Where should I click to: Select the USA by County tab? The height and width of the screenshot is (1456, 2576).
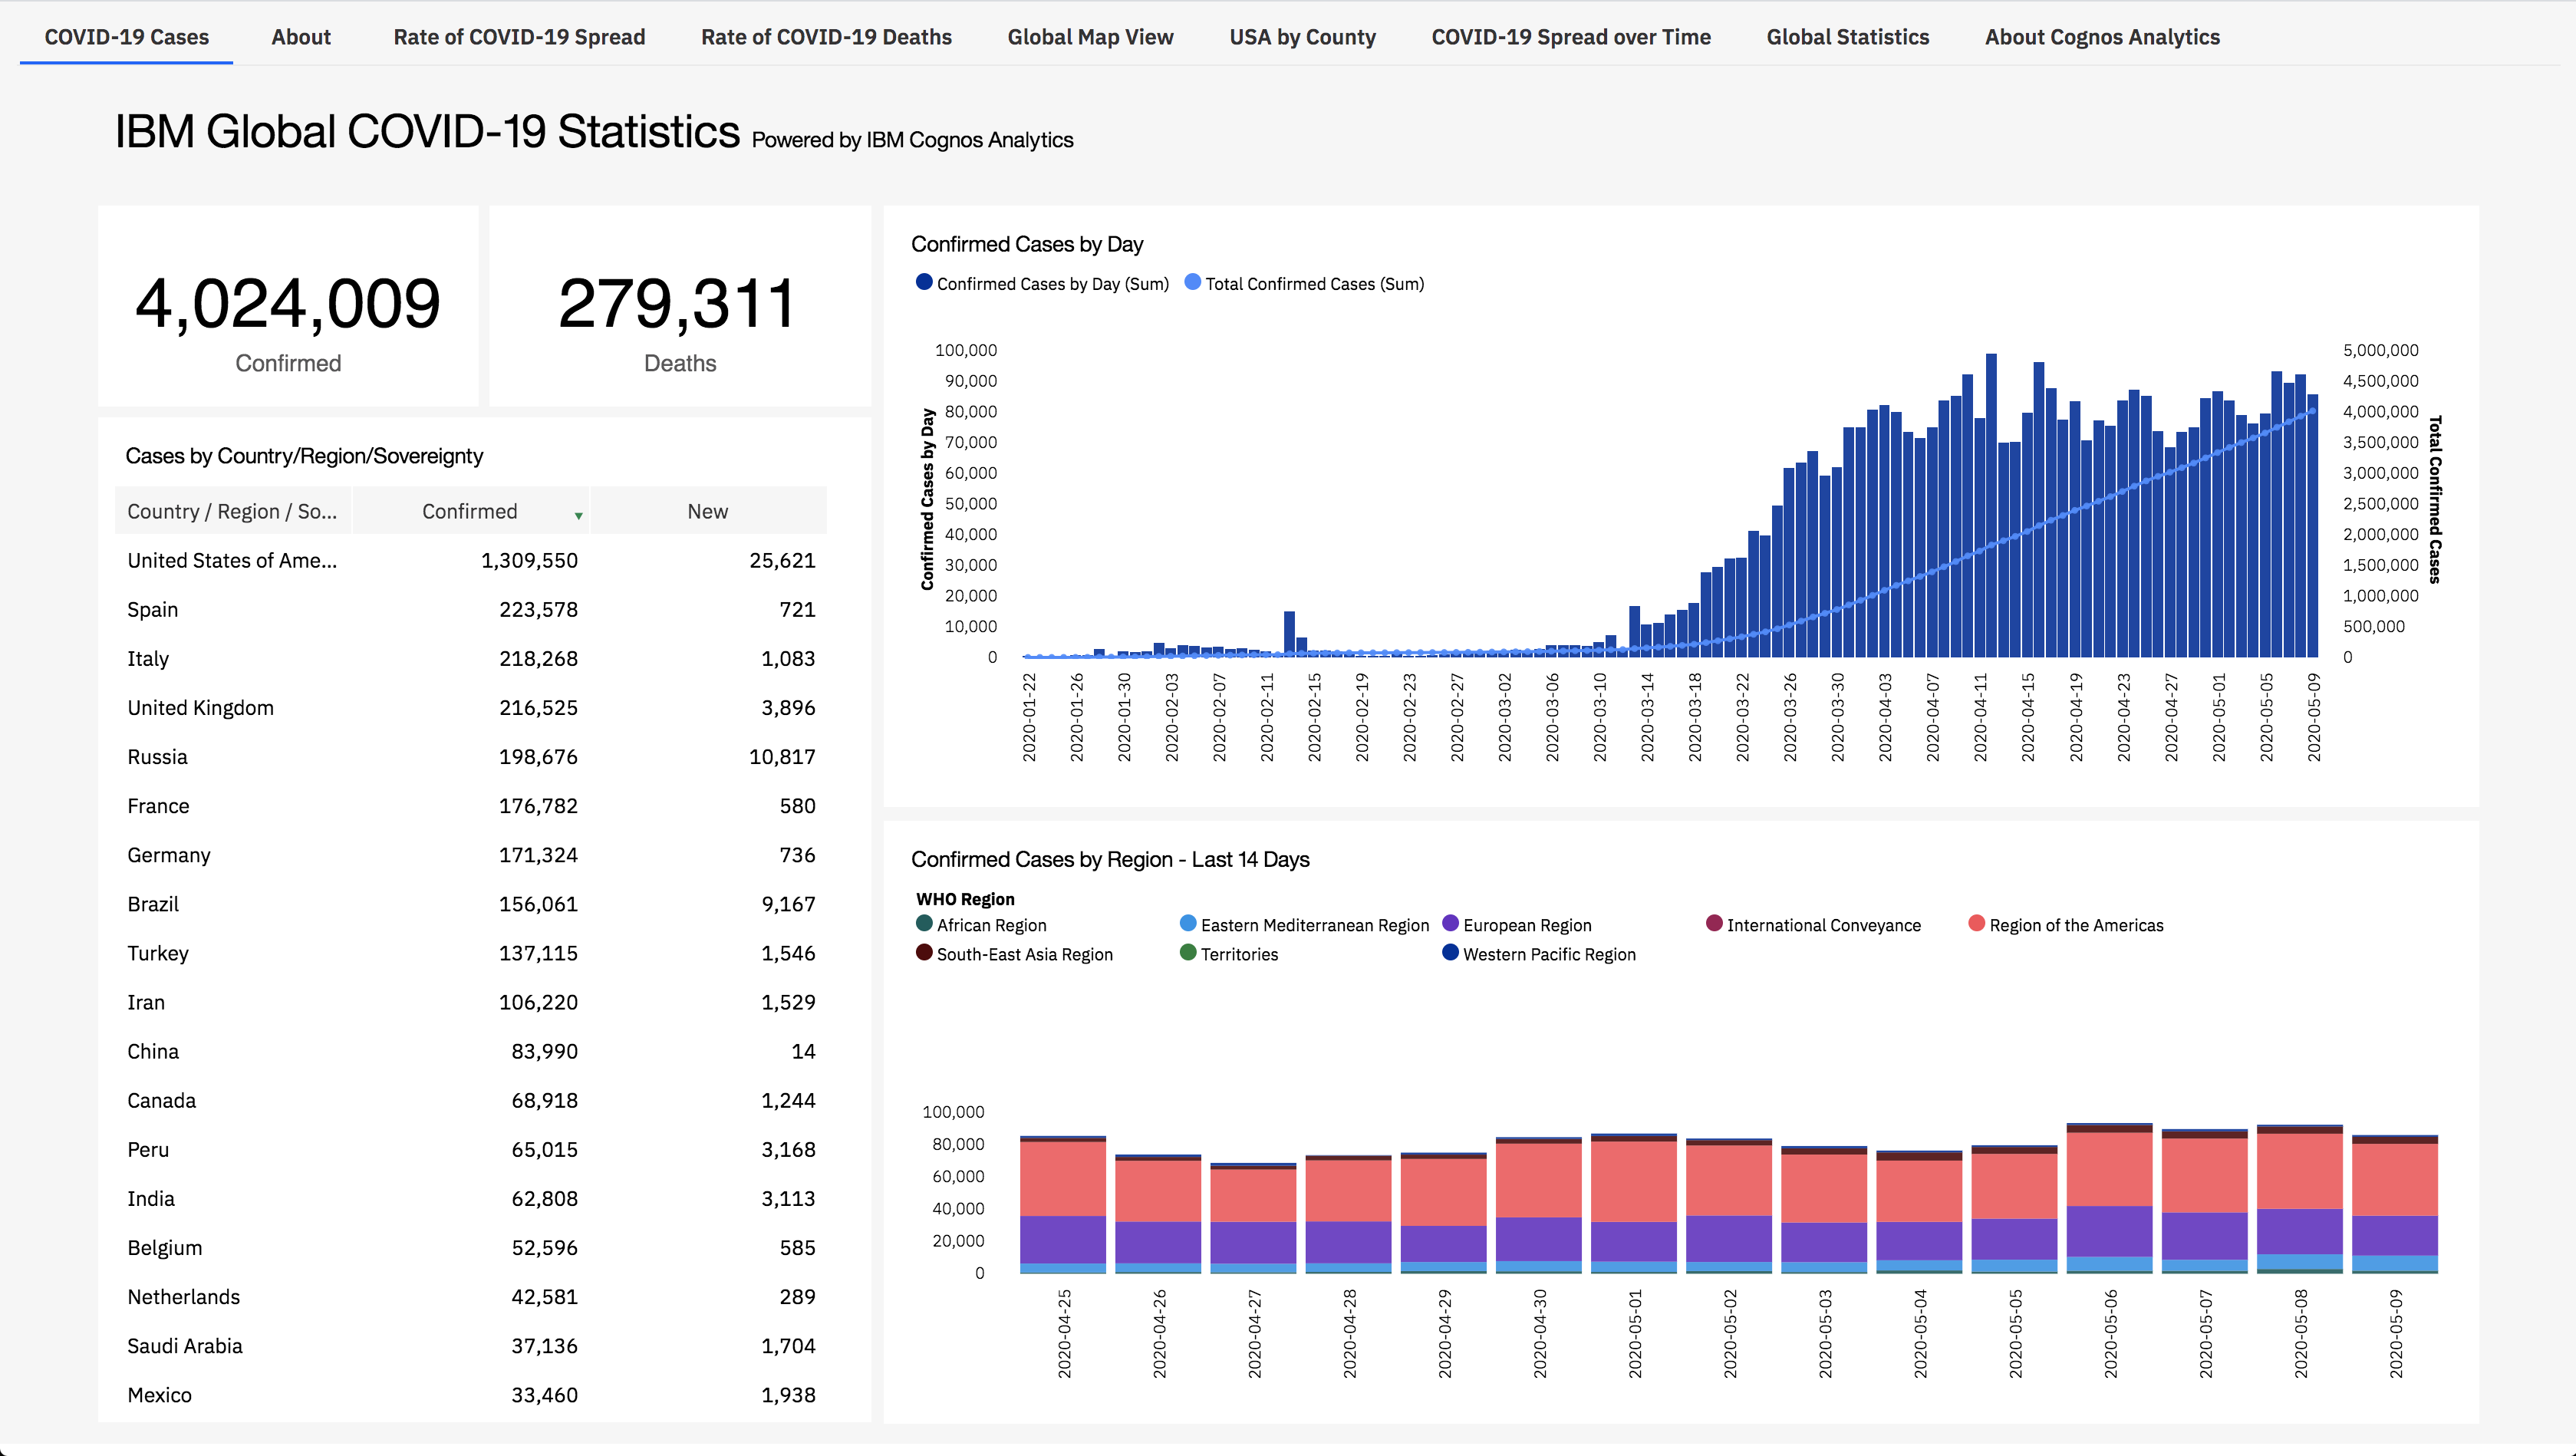click(x=1302, y=37)
